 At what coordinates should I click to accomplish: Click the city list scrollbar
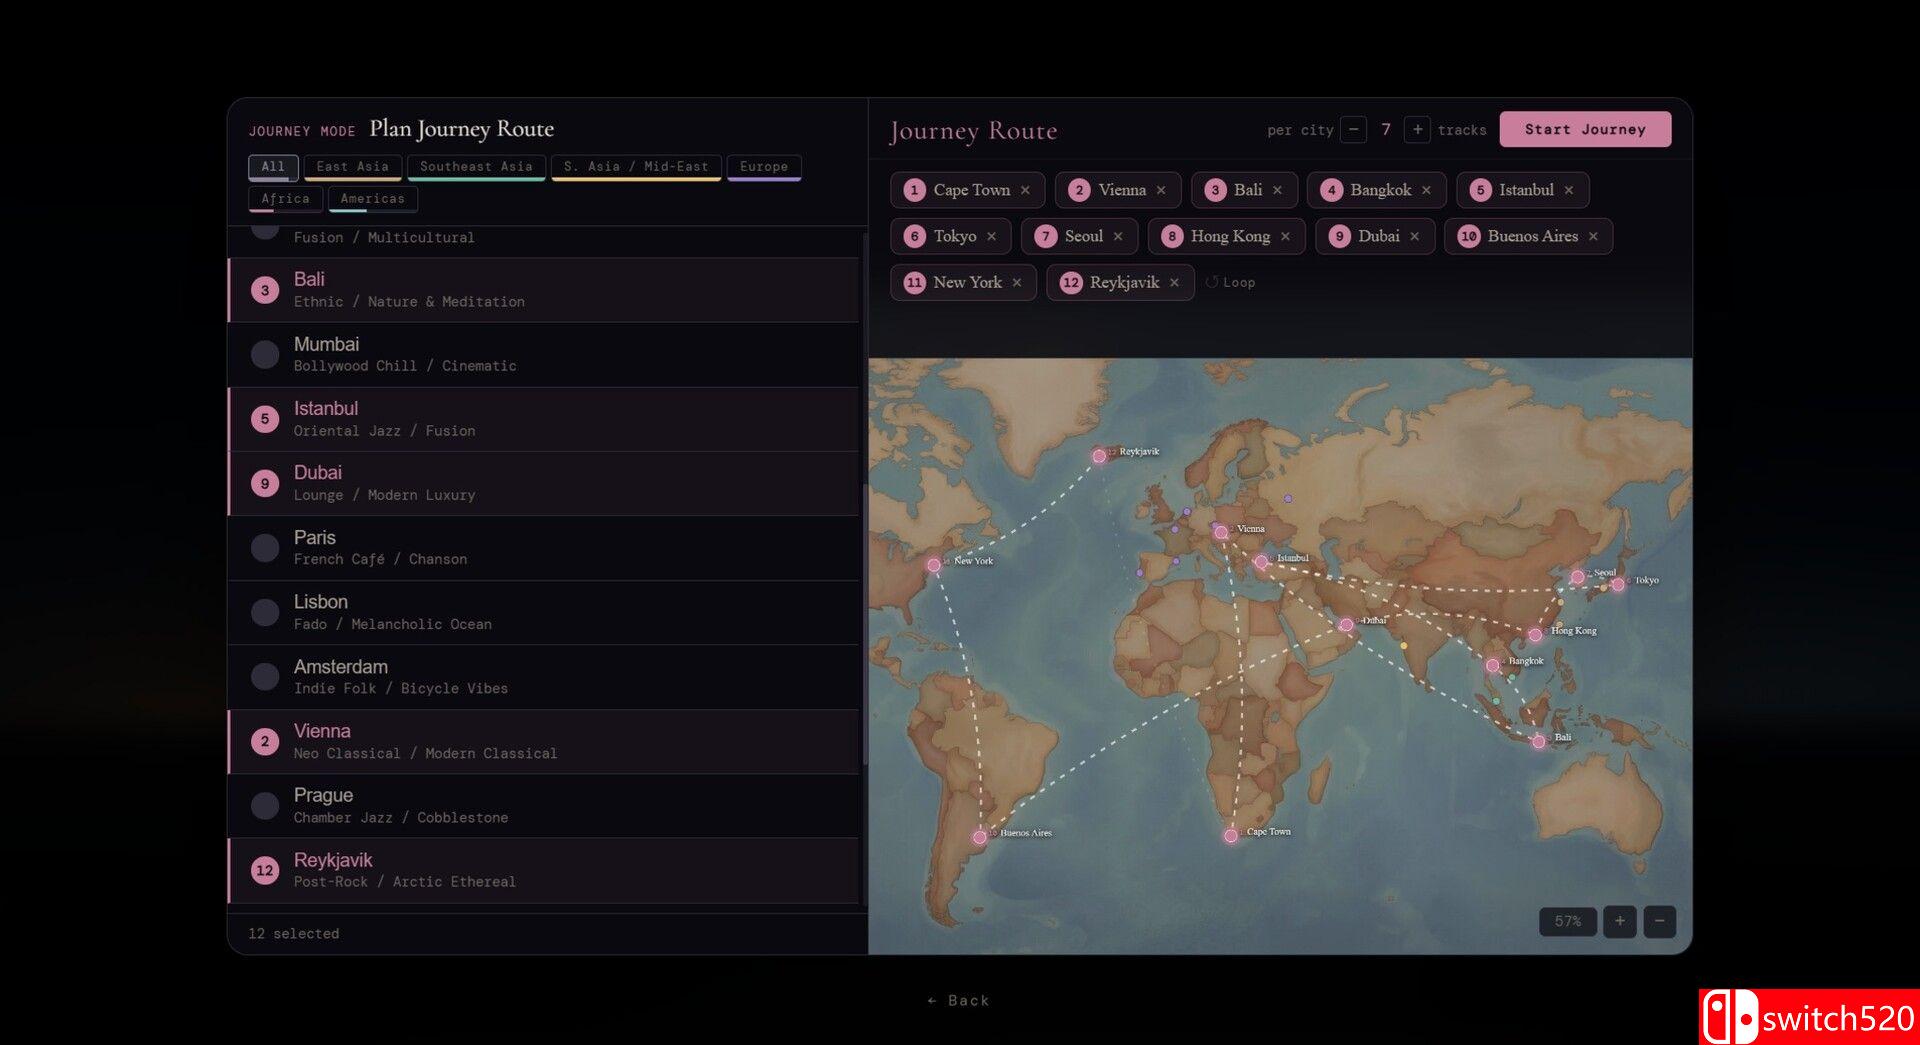865,625
